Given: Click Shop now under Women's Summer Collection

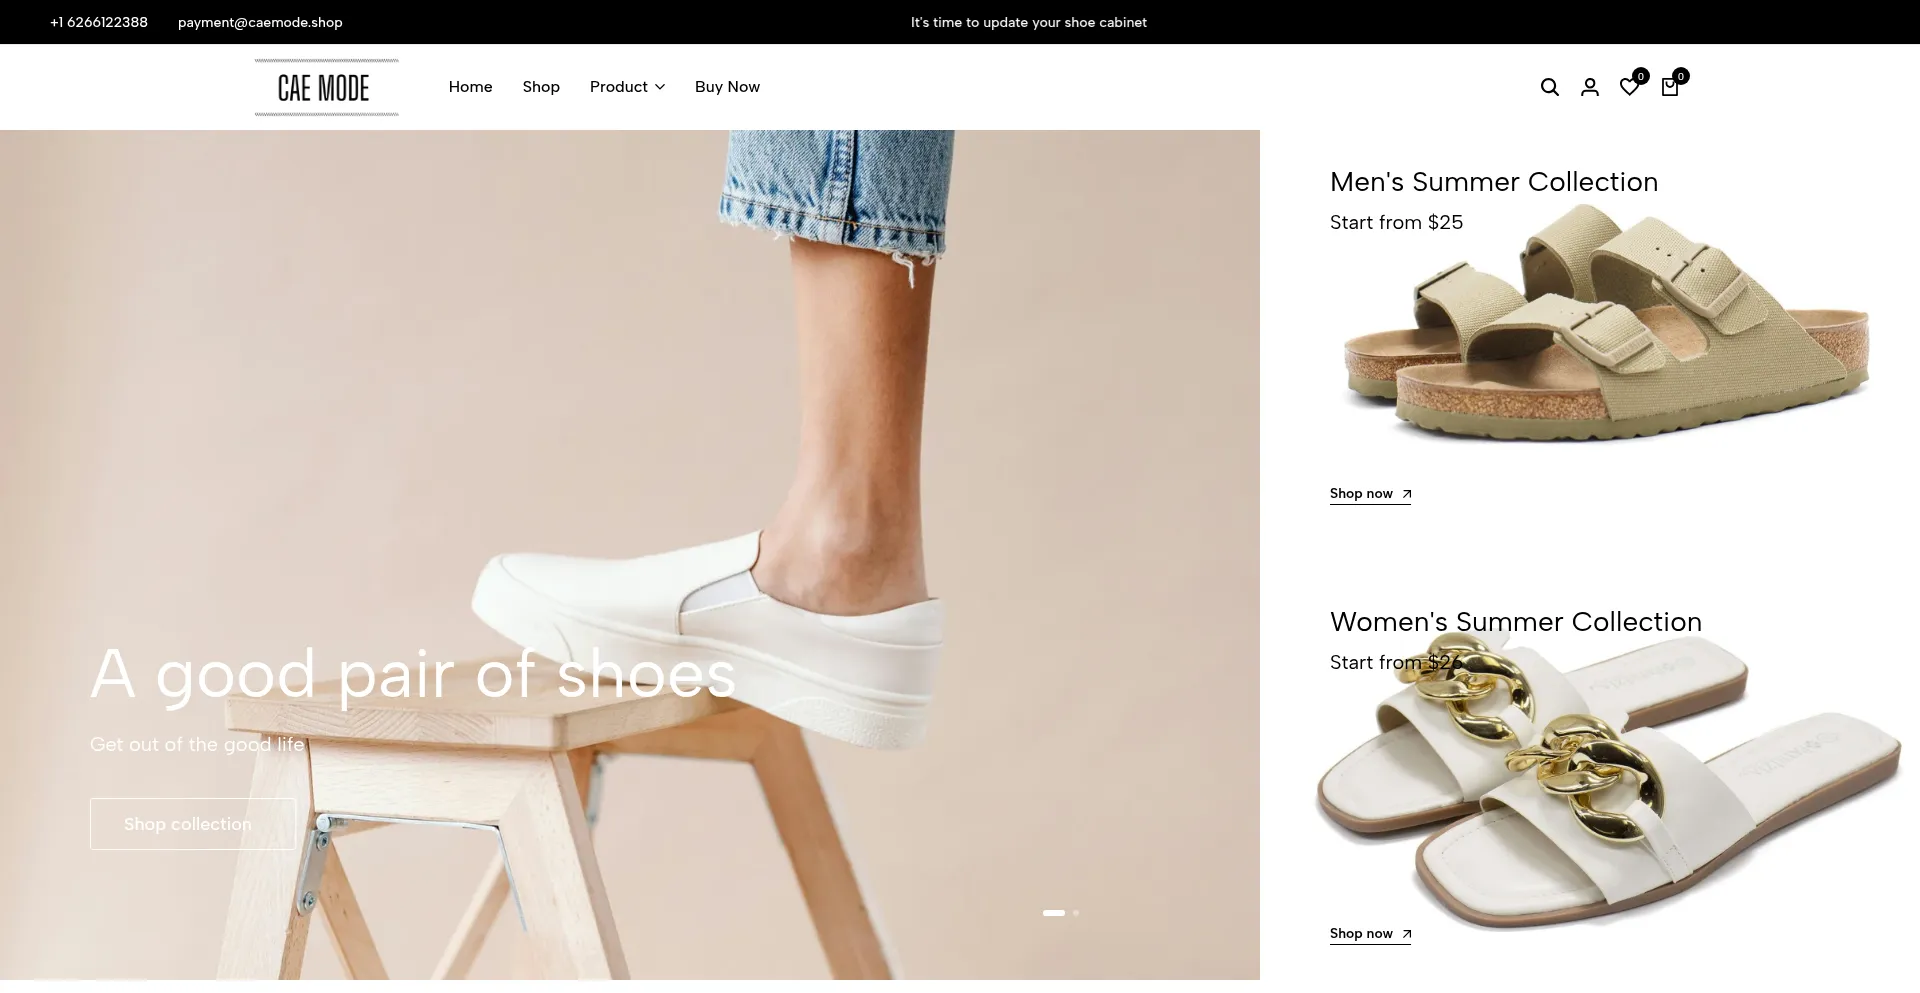Looking at the screenshot, I should point(1361,934).
